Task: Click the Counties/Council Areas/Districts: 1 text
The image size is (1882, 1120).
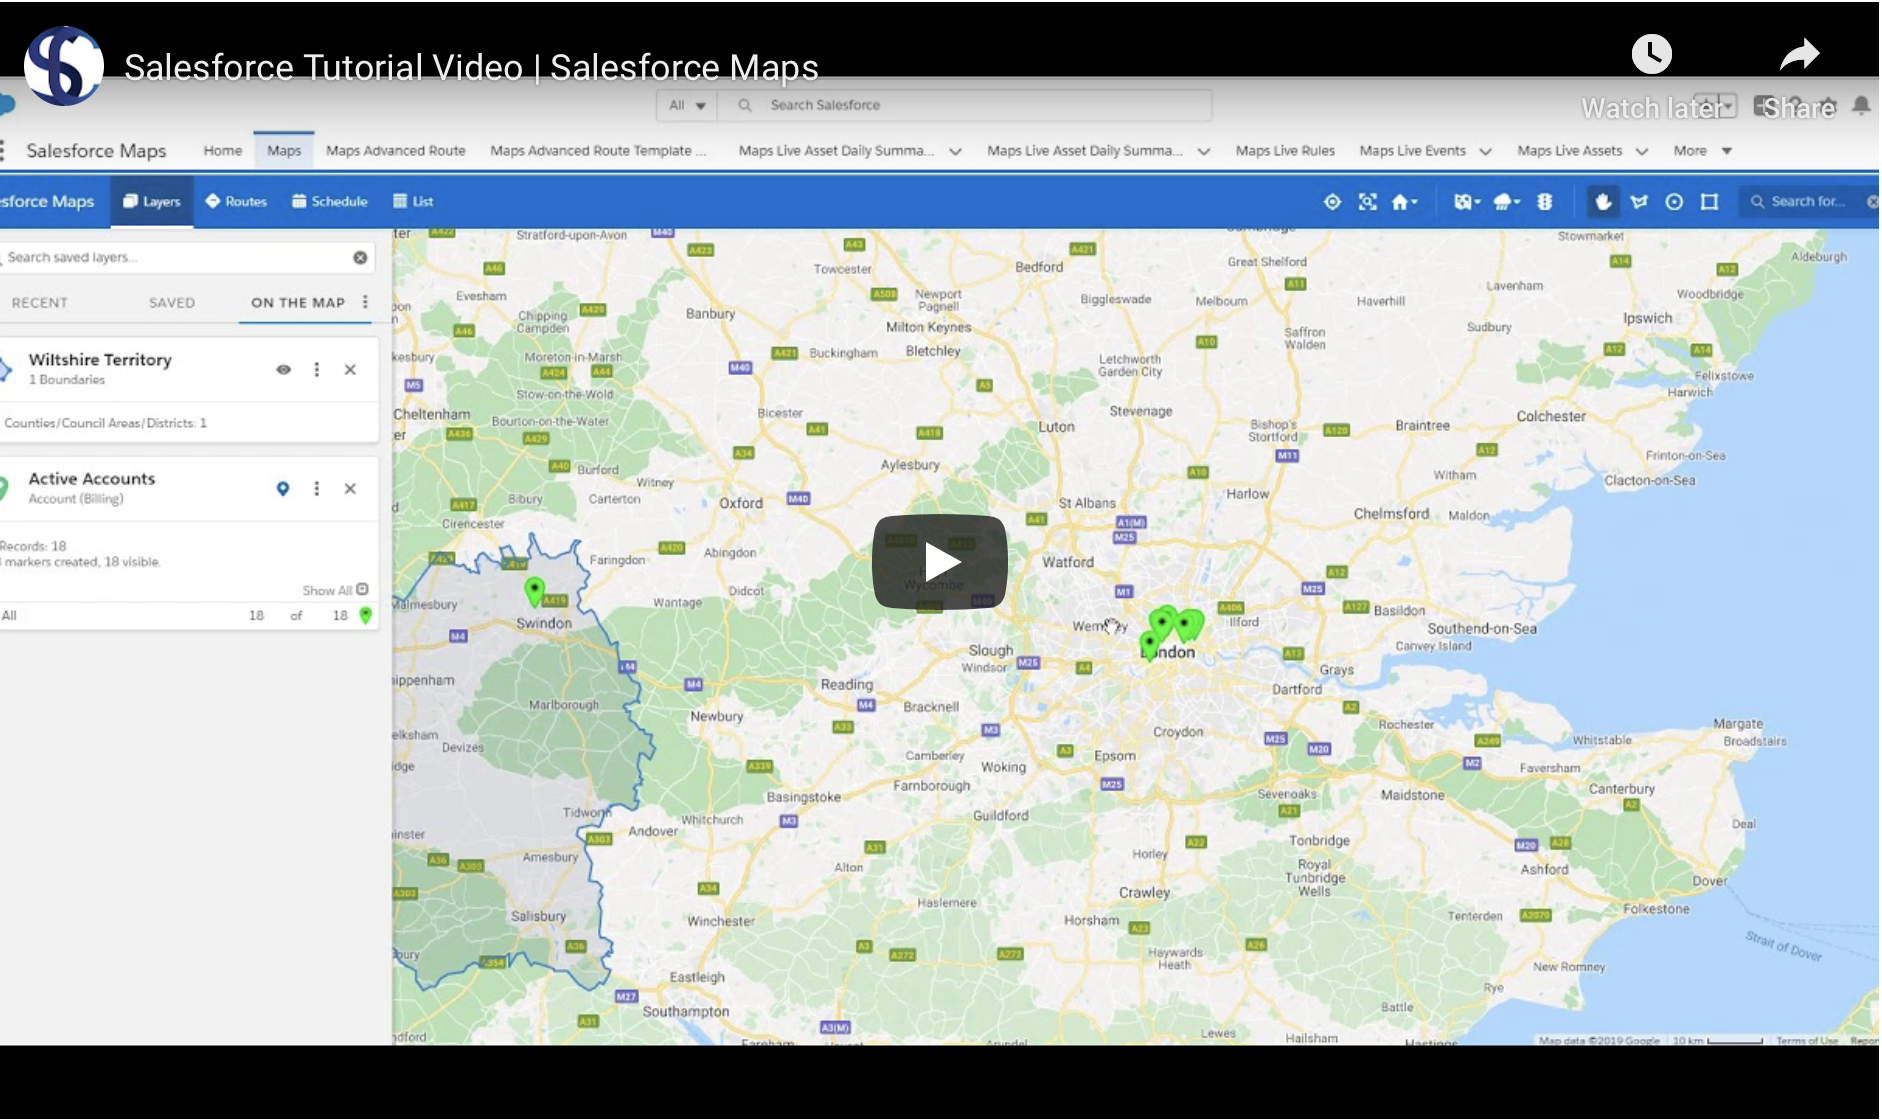Action: point(105,424)
